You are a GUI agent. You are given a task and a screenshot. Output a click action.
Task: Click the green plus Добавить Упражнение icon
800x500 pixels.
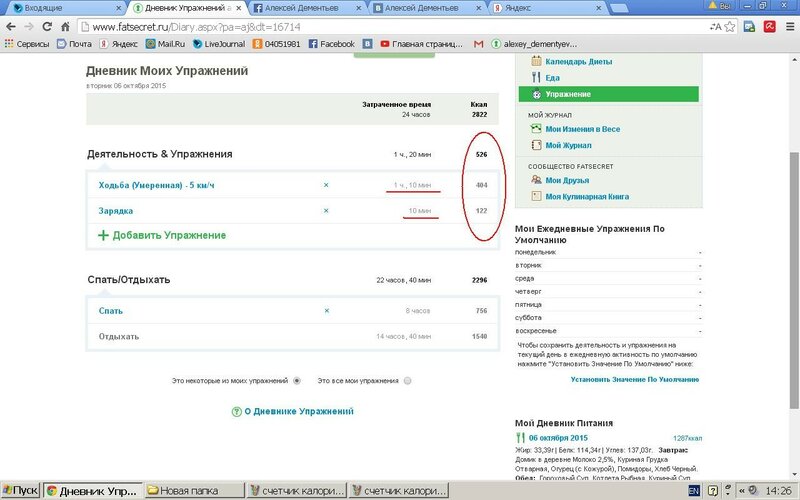click(103, 235)
